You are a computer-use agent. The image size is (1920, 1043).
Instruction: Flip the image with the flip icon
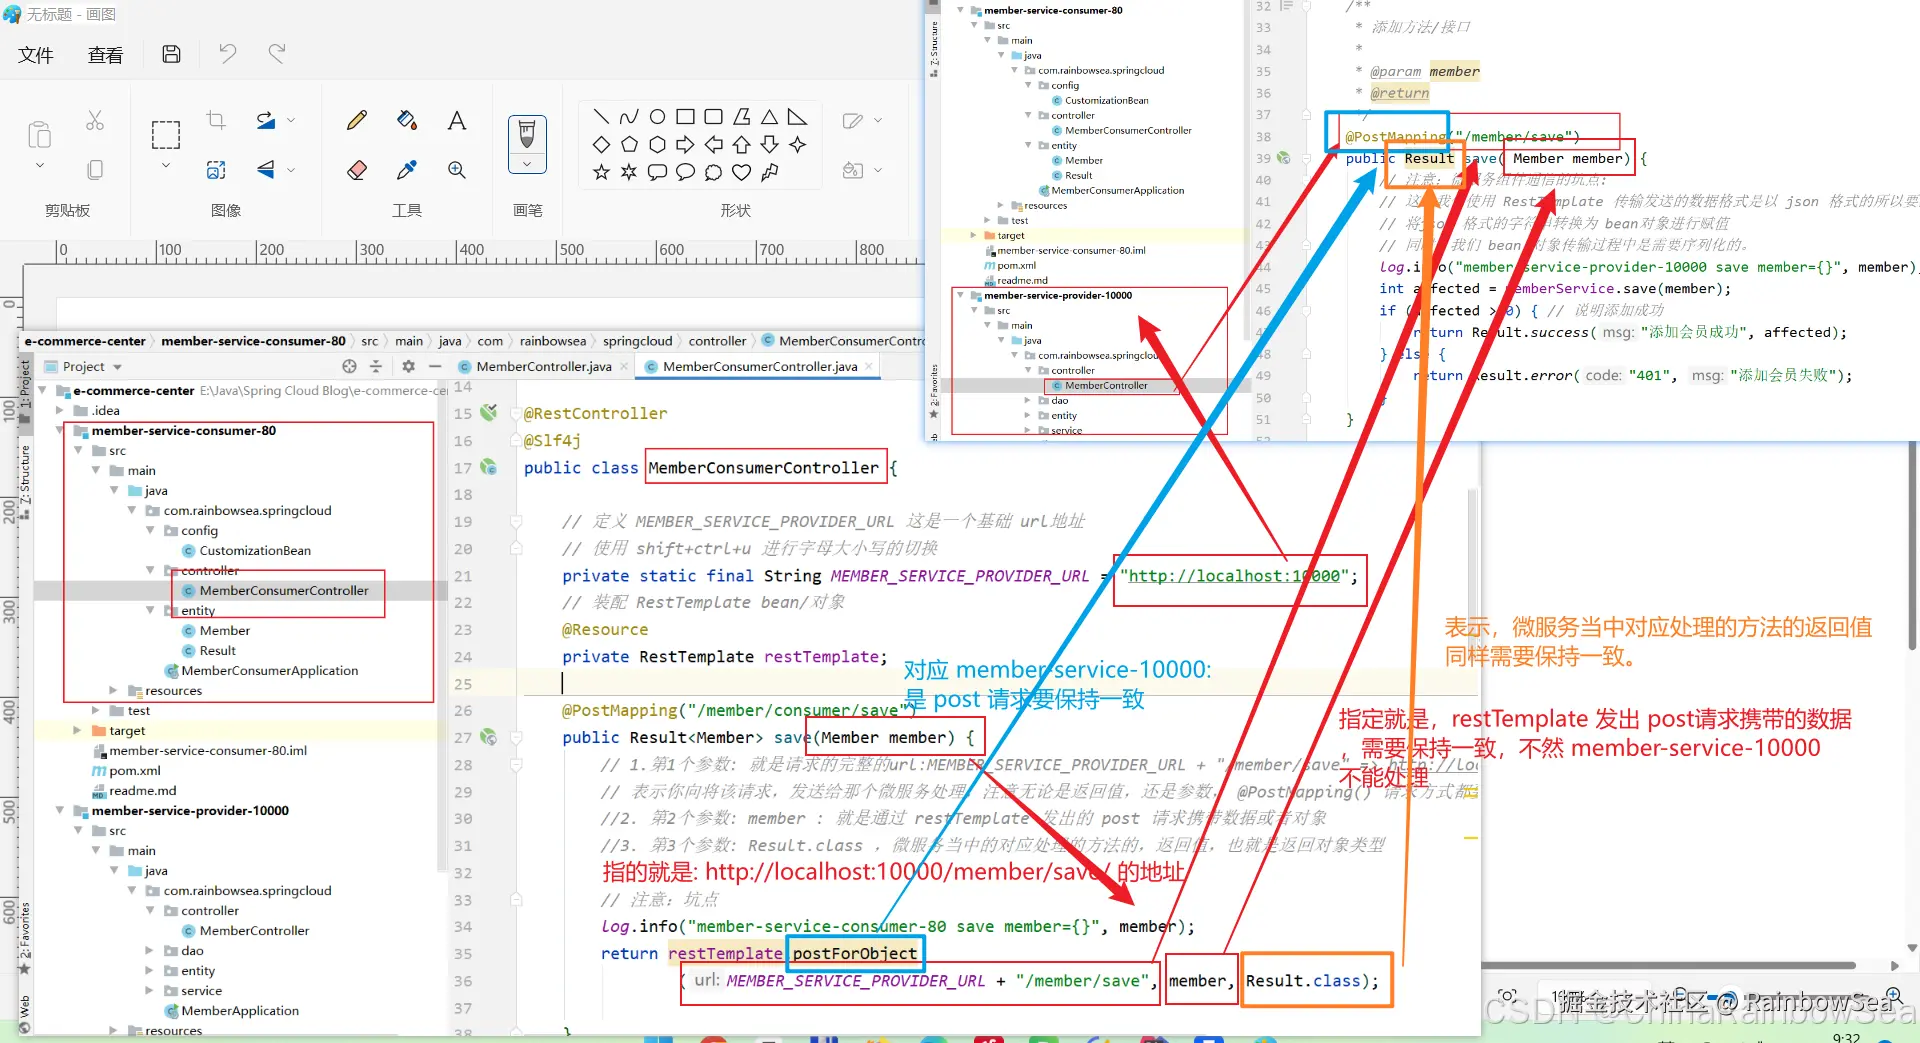coord(266,170)
